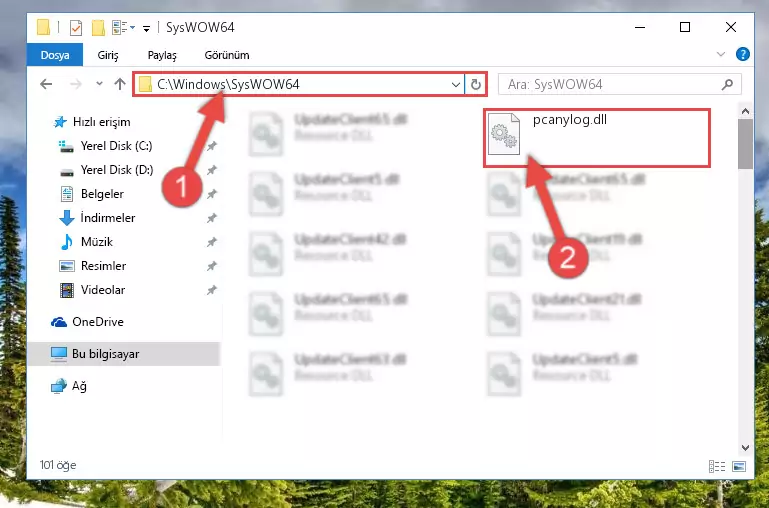Image resolution: width=769 pixels, height=508 pixels.
Task: Click the view layout icon in title bar
Action: pyautogui.click(x=121, y=27)
